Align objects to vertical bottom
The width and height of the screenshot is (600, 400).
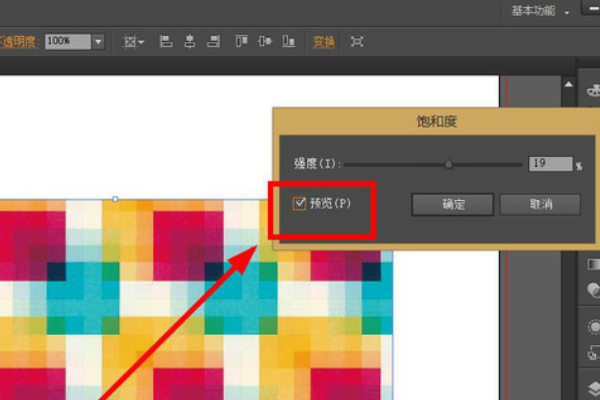tap(289, 41)
